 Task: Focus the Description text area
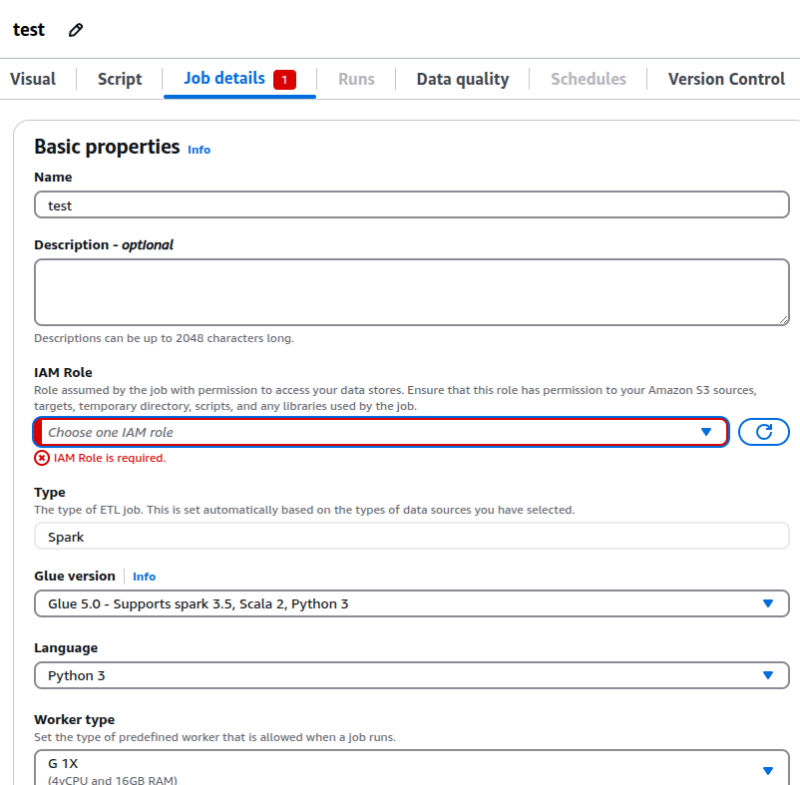[x=411, y=292]
